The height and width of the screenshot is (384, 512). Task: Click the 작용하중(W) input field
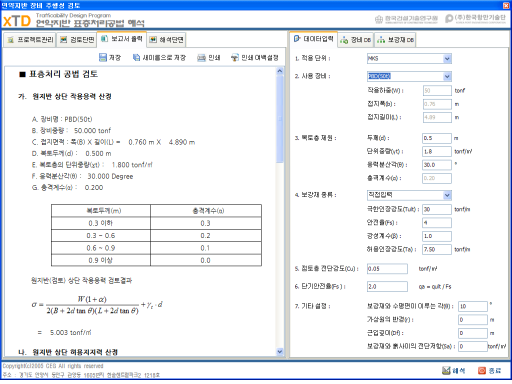(437, 90)
